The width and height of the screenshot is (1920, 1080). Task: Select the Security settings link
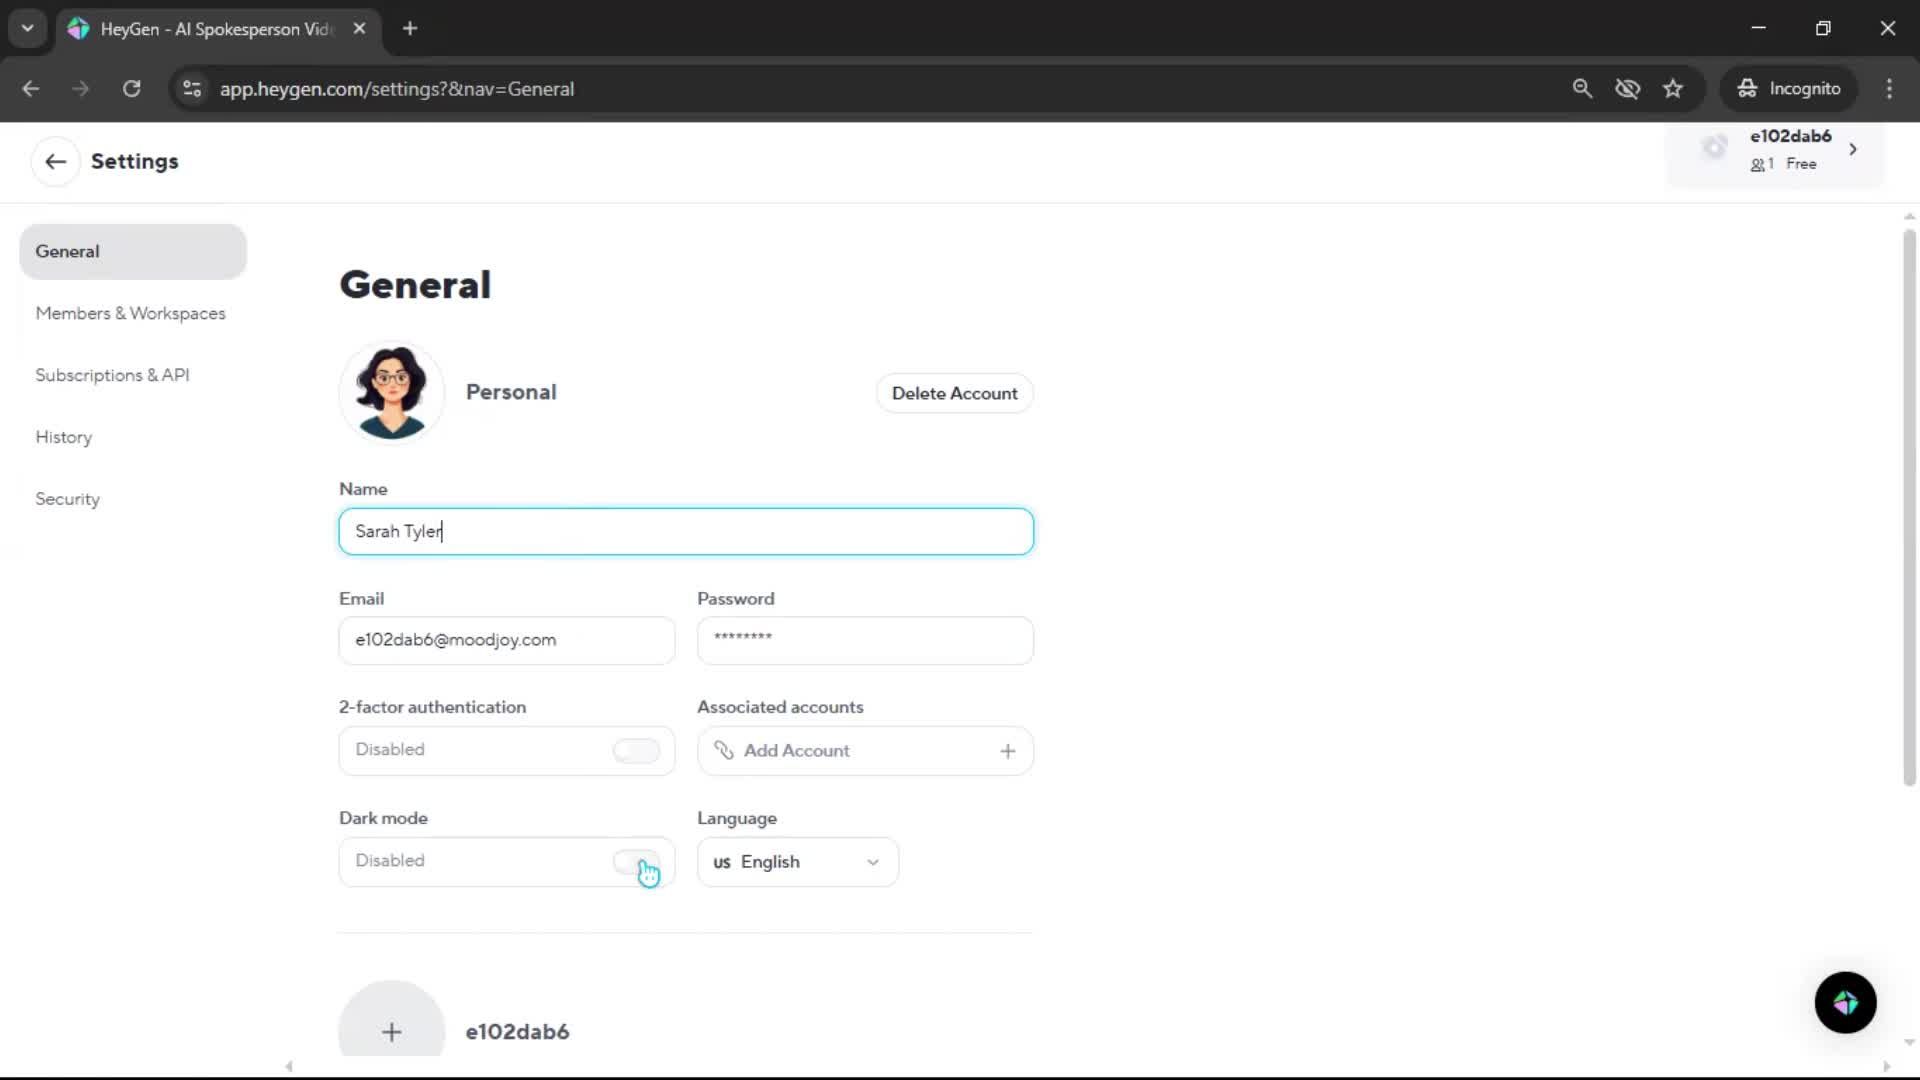tap(67, 499)
